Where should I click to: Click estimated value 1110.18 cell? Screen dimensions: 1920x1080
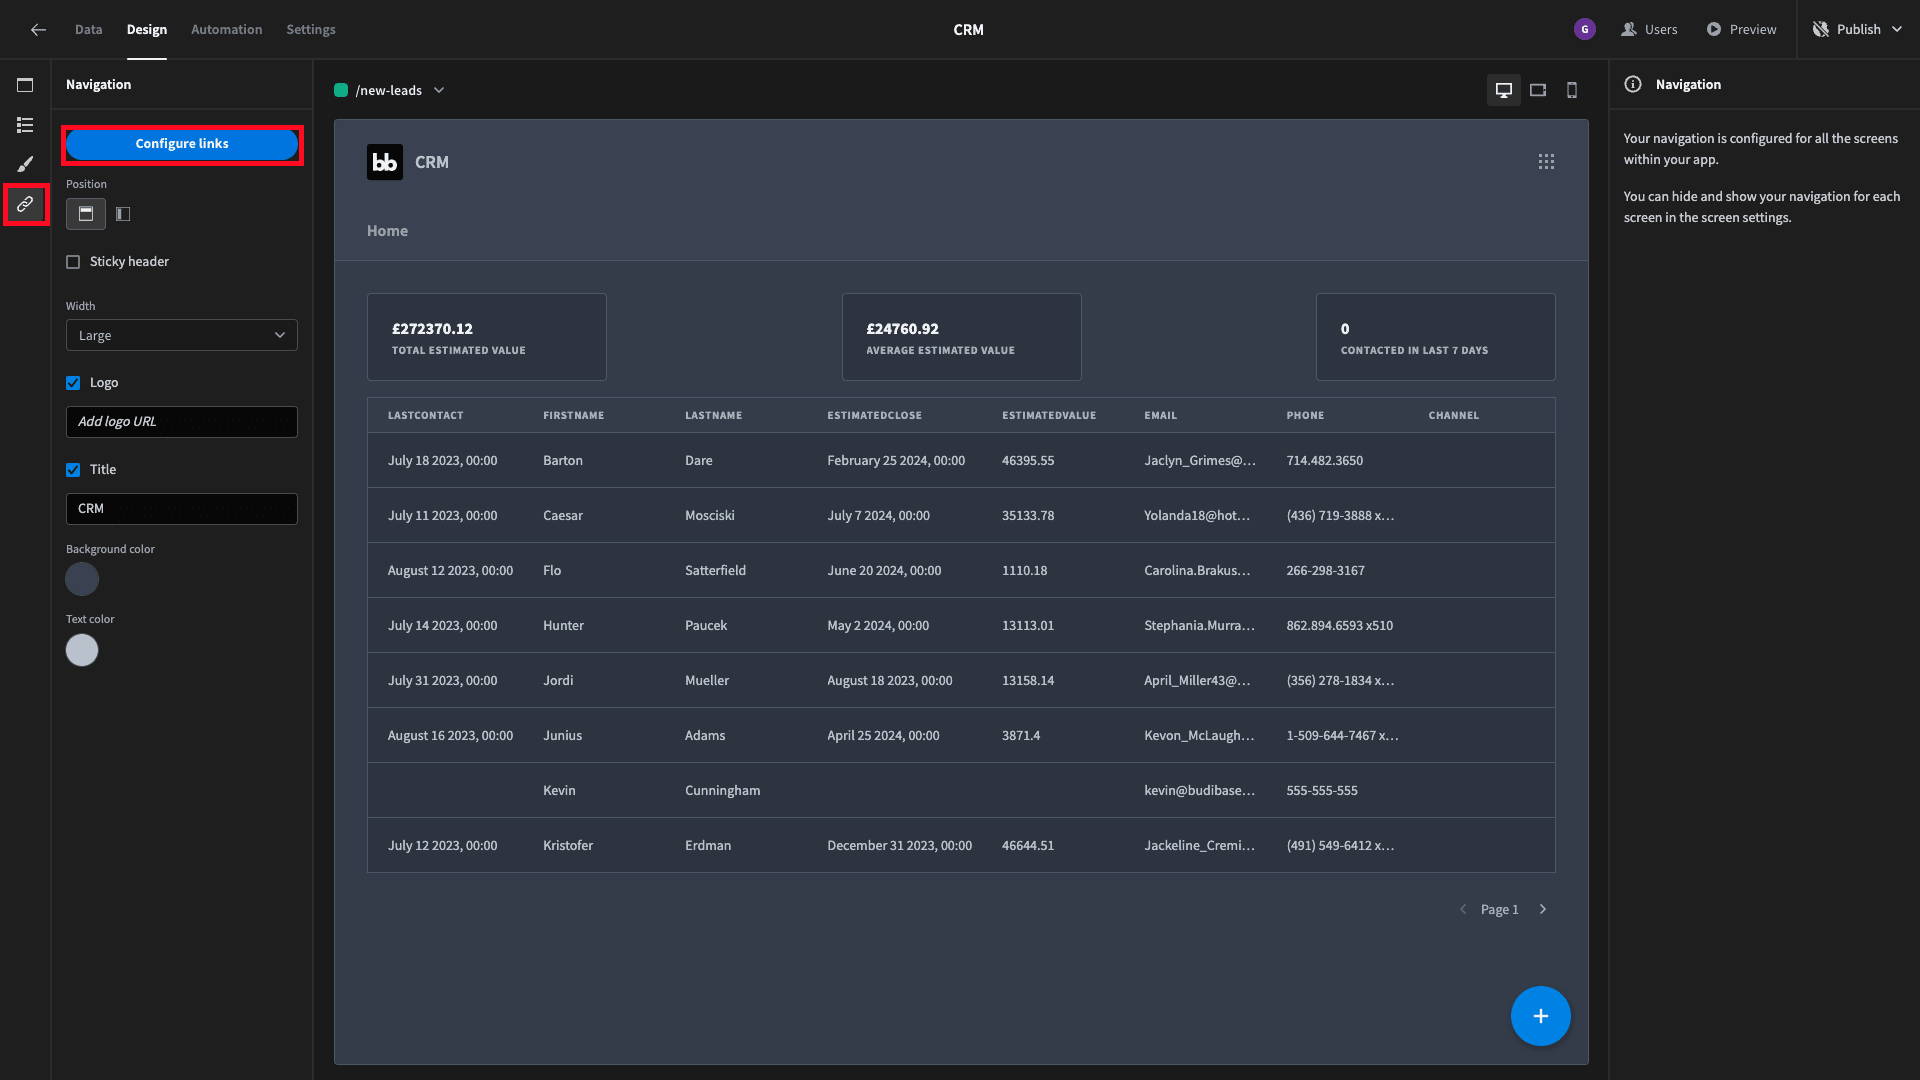pos(1024,571)
